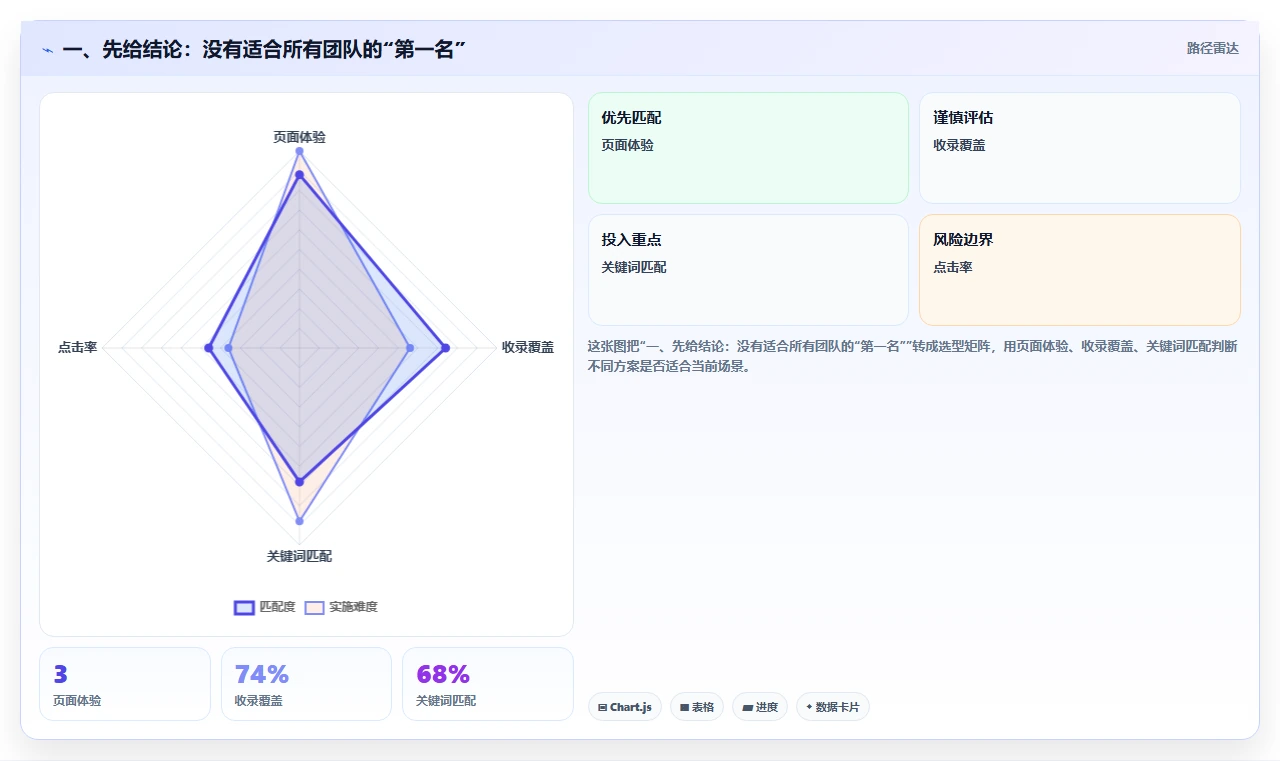Image resolution: width=1280 pixels, height=761 pixels.
Task: Open the 风险边界 card
Action: coord(1080,270)
